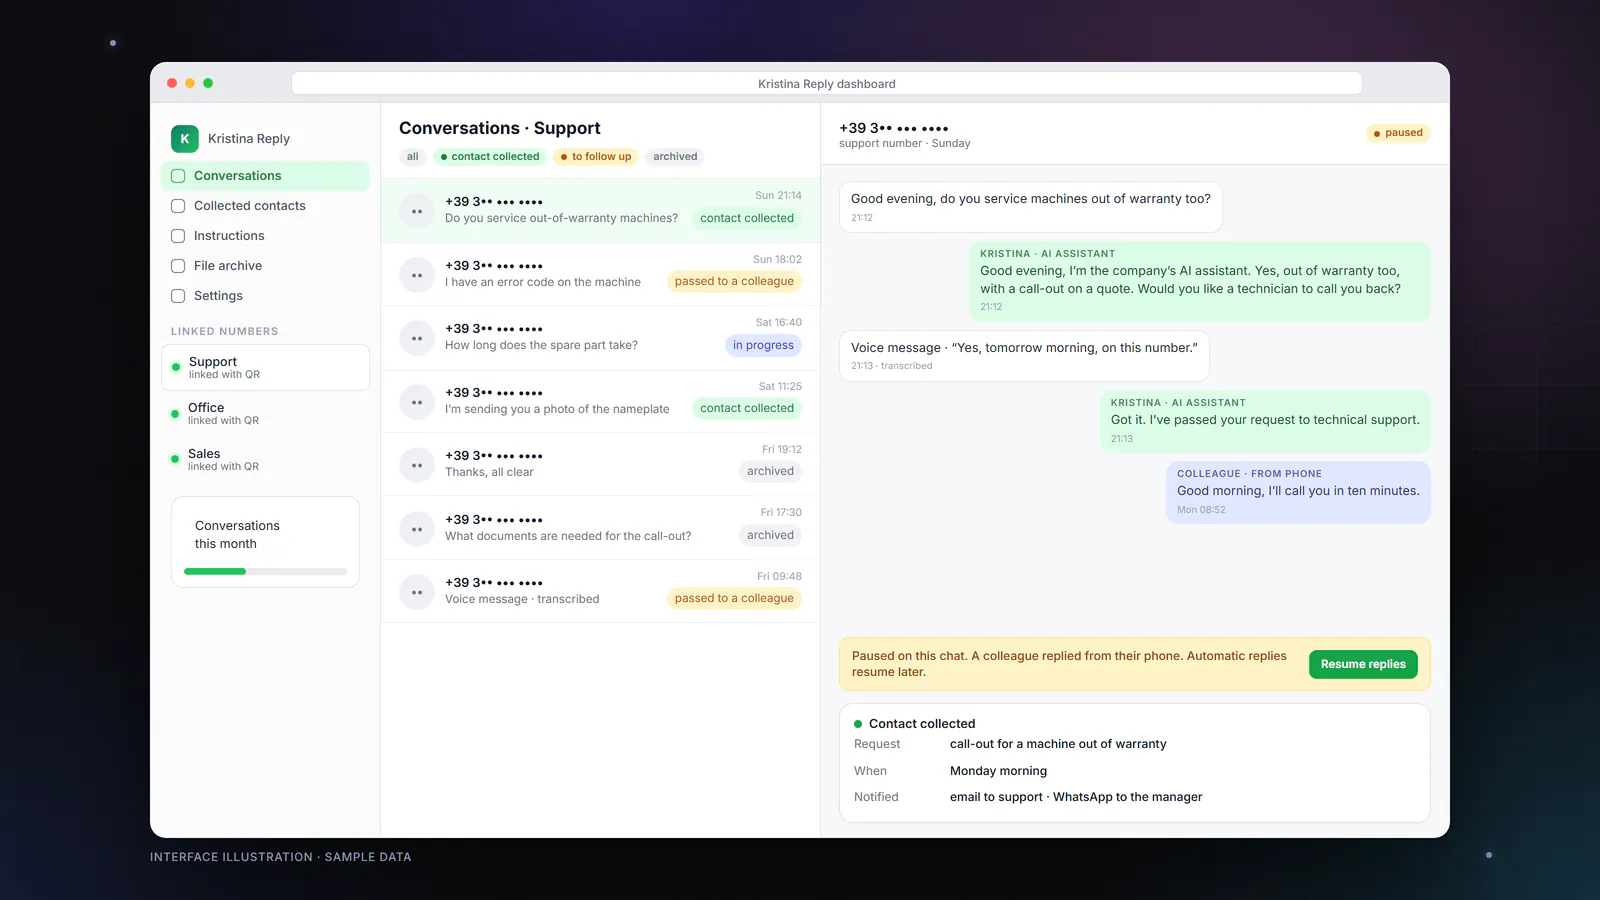Image resolution: width=1600 pixels, height=900 pixels.
Task: Click the Kristina Reply dashboard address bar
Action: pos(827,84)
